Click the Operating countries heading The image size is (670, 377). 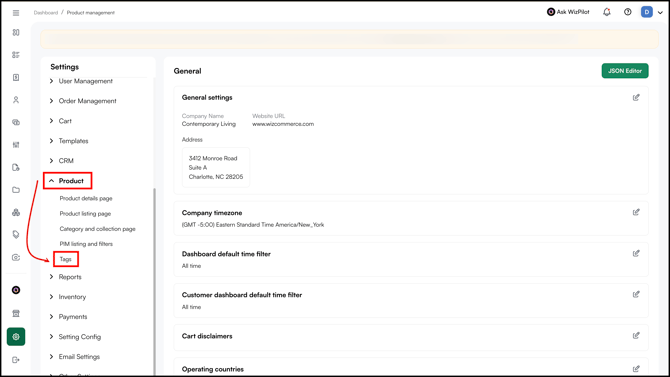212,369
